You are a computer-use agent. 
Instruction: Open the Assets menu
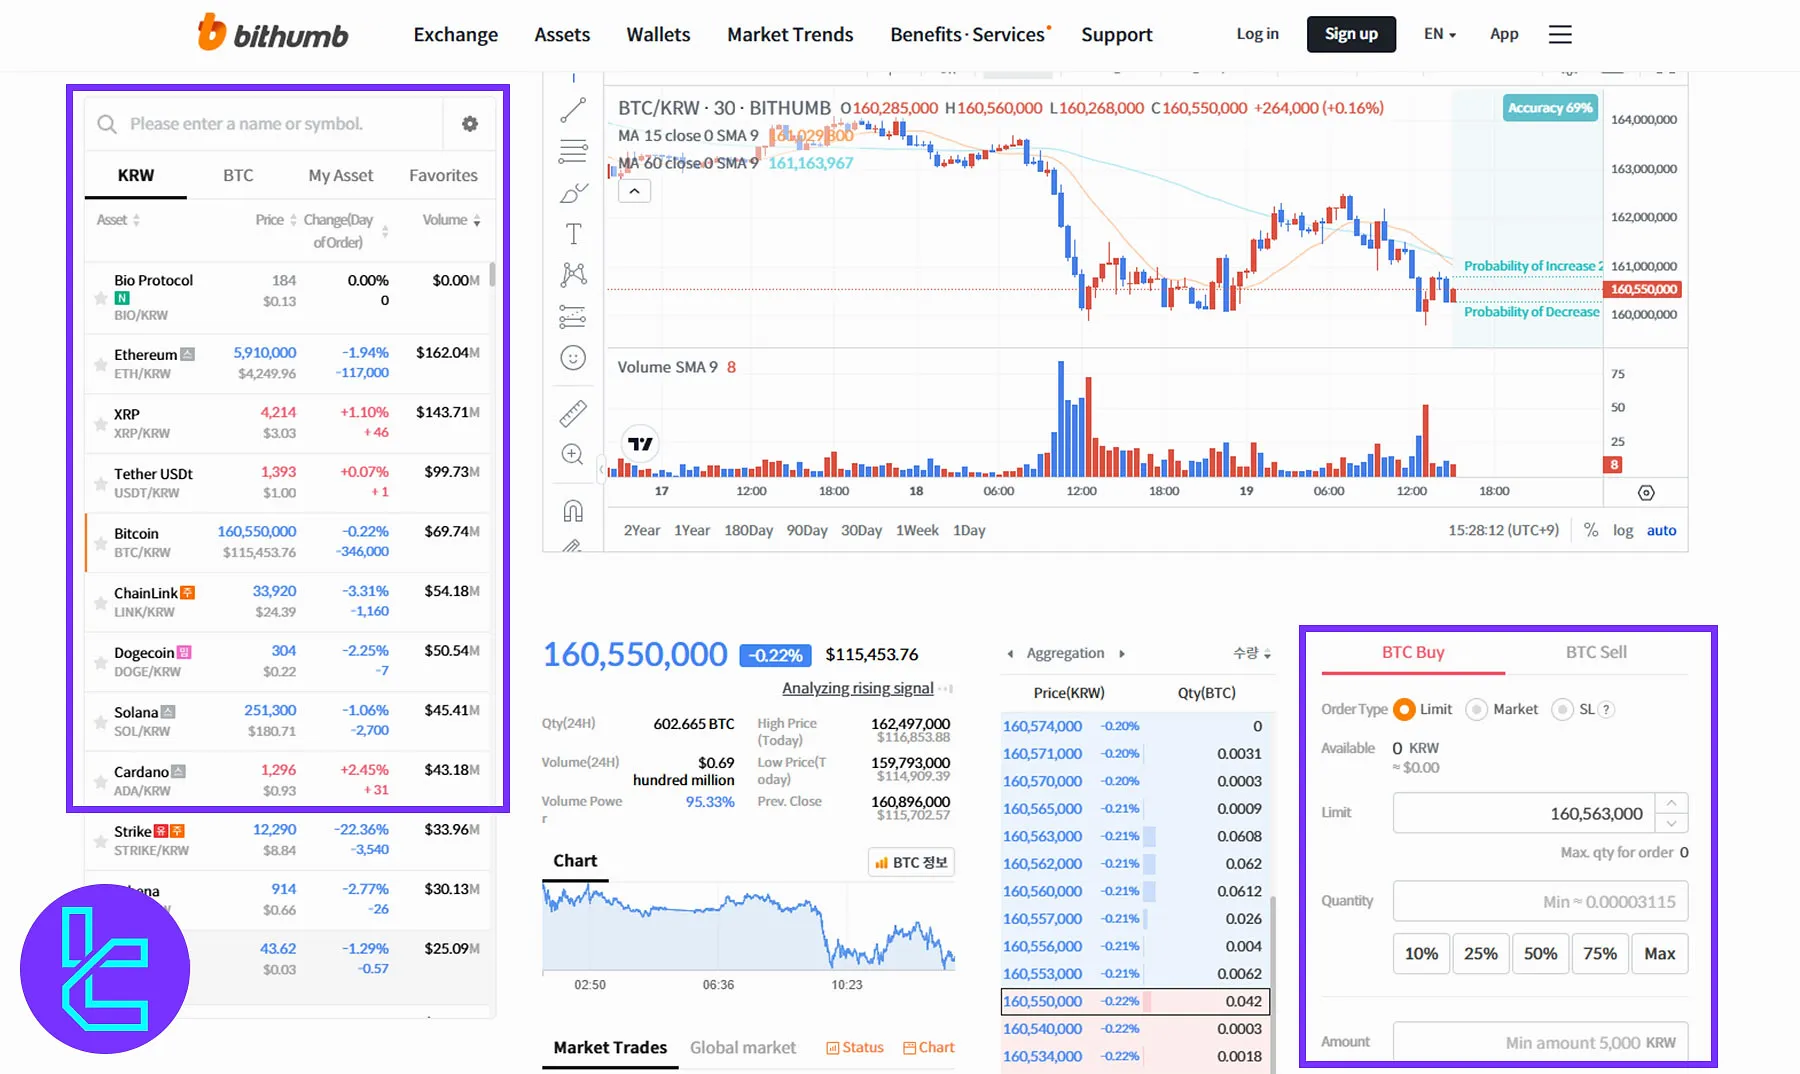[x=562, y=34]
